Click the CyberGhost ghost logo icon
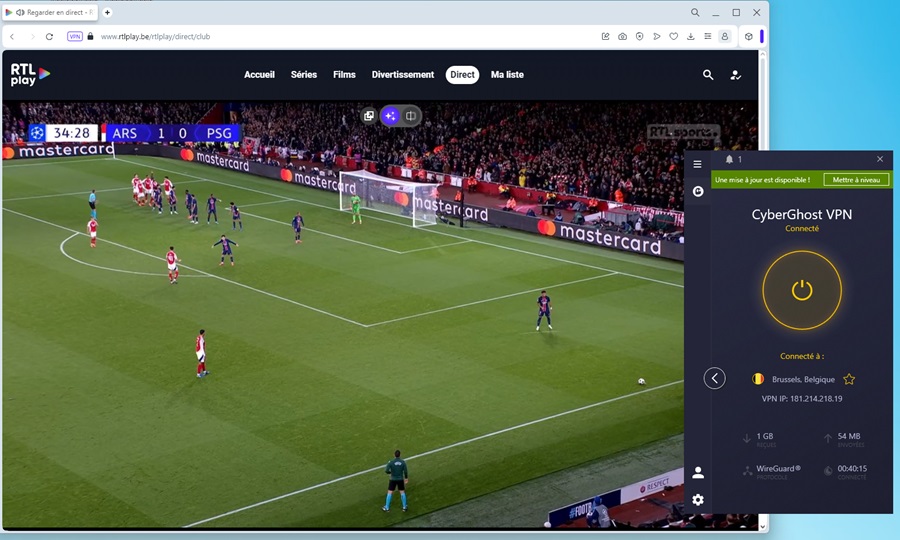 pyautogui.click(x=698, y=191)
